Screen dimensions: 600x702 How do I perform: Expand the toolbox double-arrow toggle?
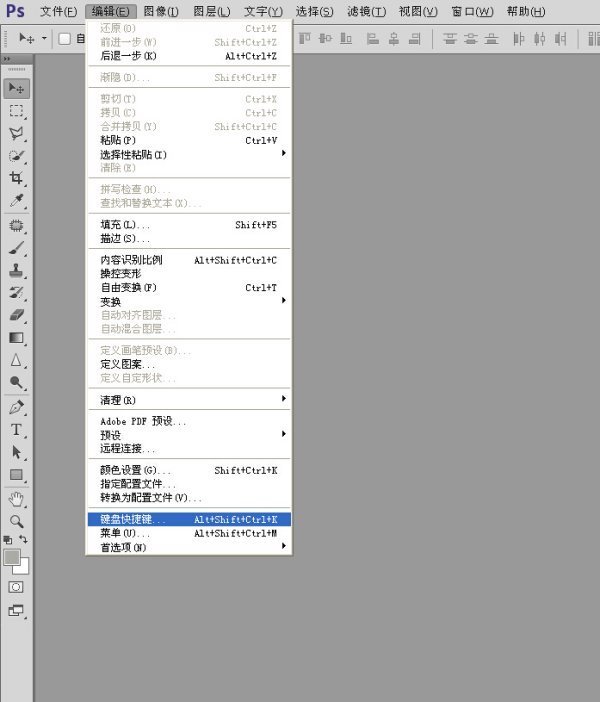[x=7, y=59]
